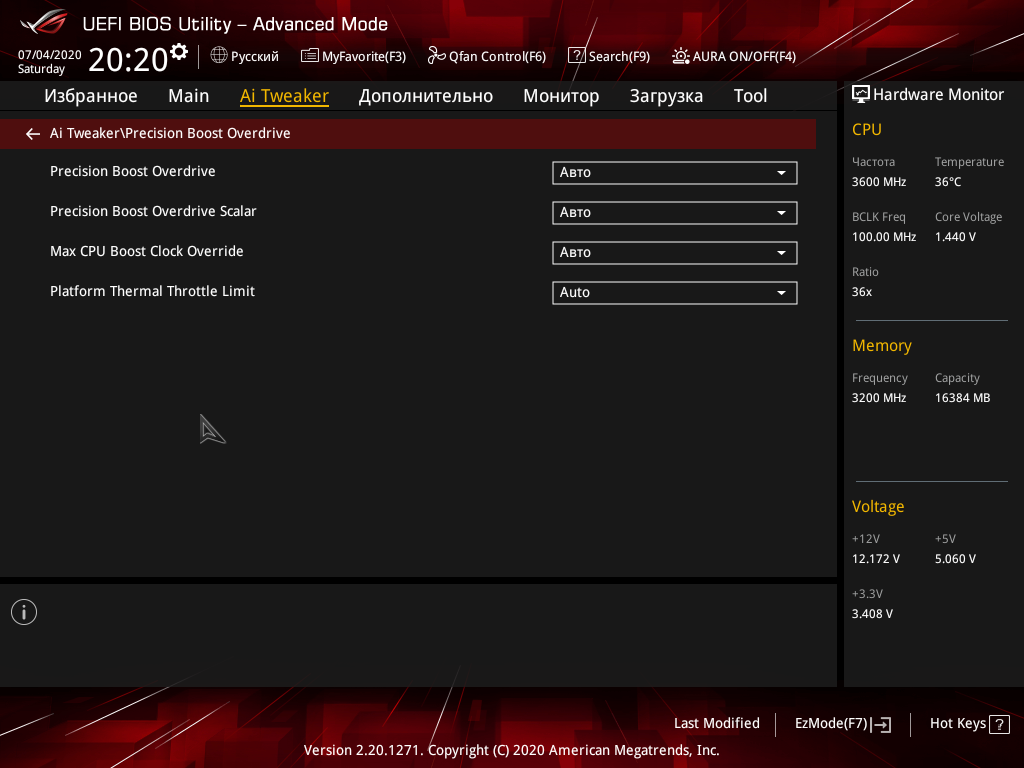Click the ROG logo icon
This screenshot has width=1024, height=768.
(44, 22)
